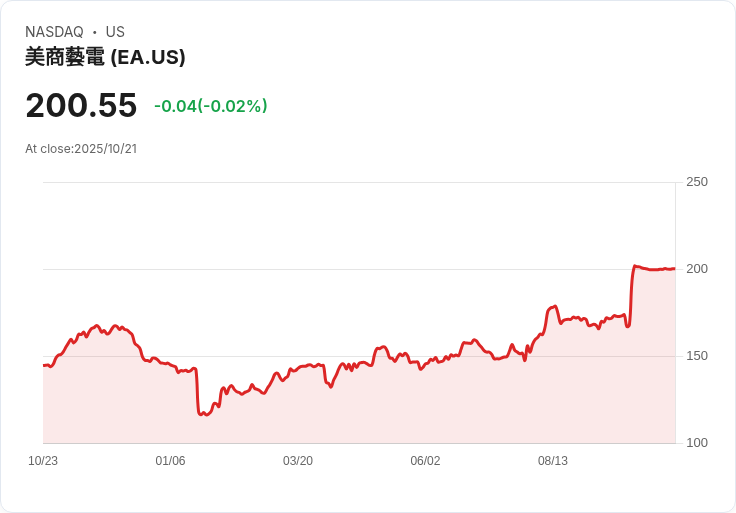The image size is (736, 513).
Task: Select the 08/13 date marker
Action: 553,461
